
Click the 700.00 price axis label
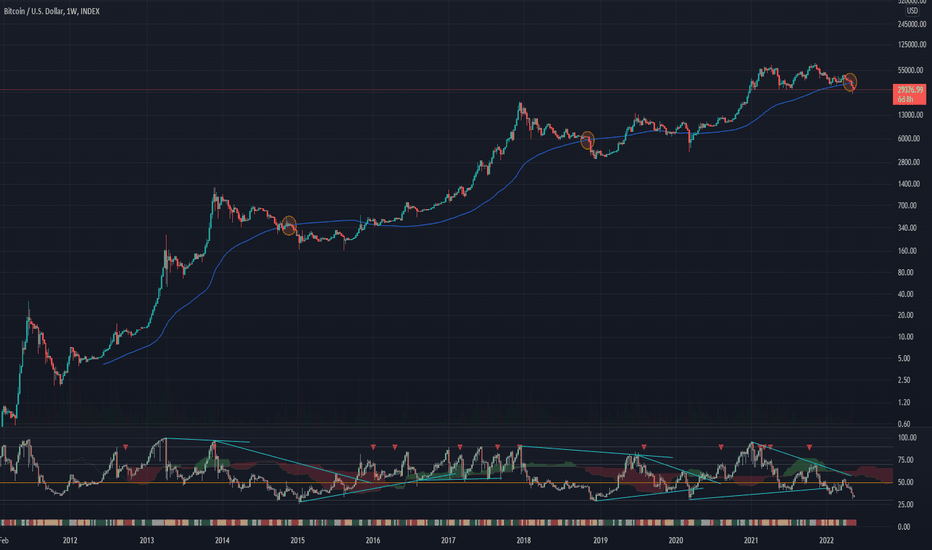click(908, 206)
